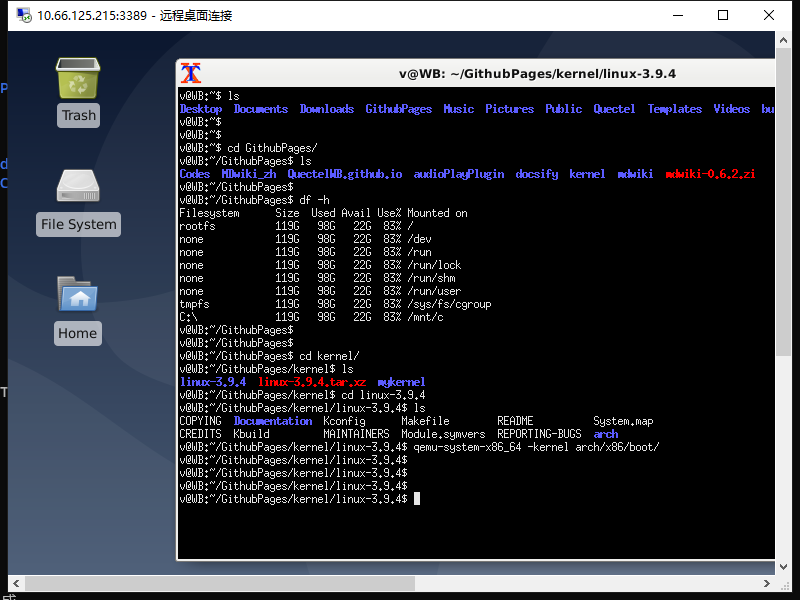Click scroll down arrow on vertical scrollbar
The width and height of the screenshot is (800, 600).
784,567
